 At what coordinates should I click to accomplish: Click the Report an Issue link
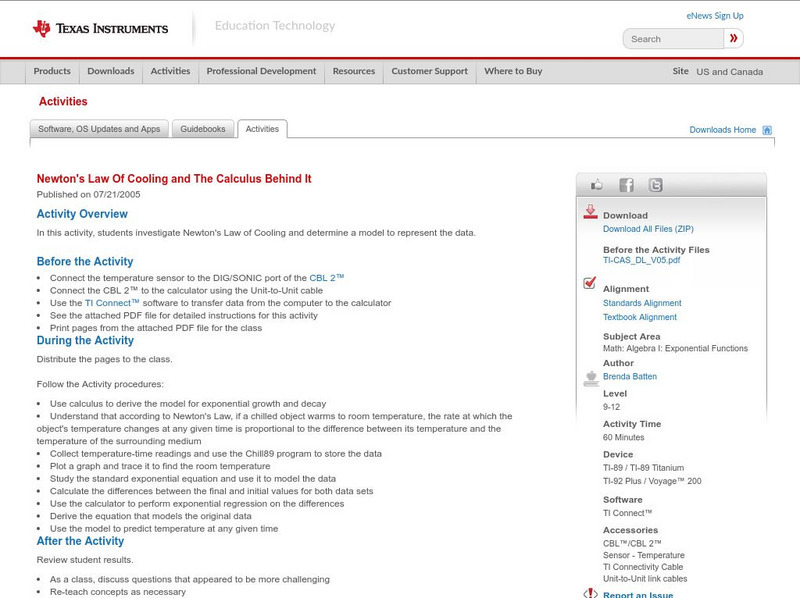click(638, 594)
